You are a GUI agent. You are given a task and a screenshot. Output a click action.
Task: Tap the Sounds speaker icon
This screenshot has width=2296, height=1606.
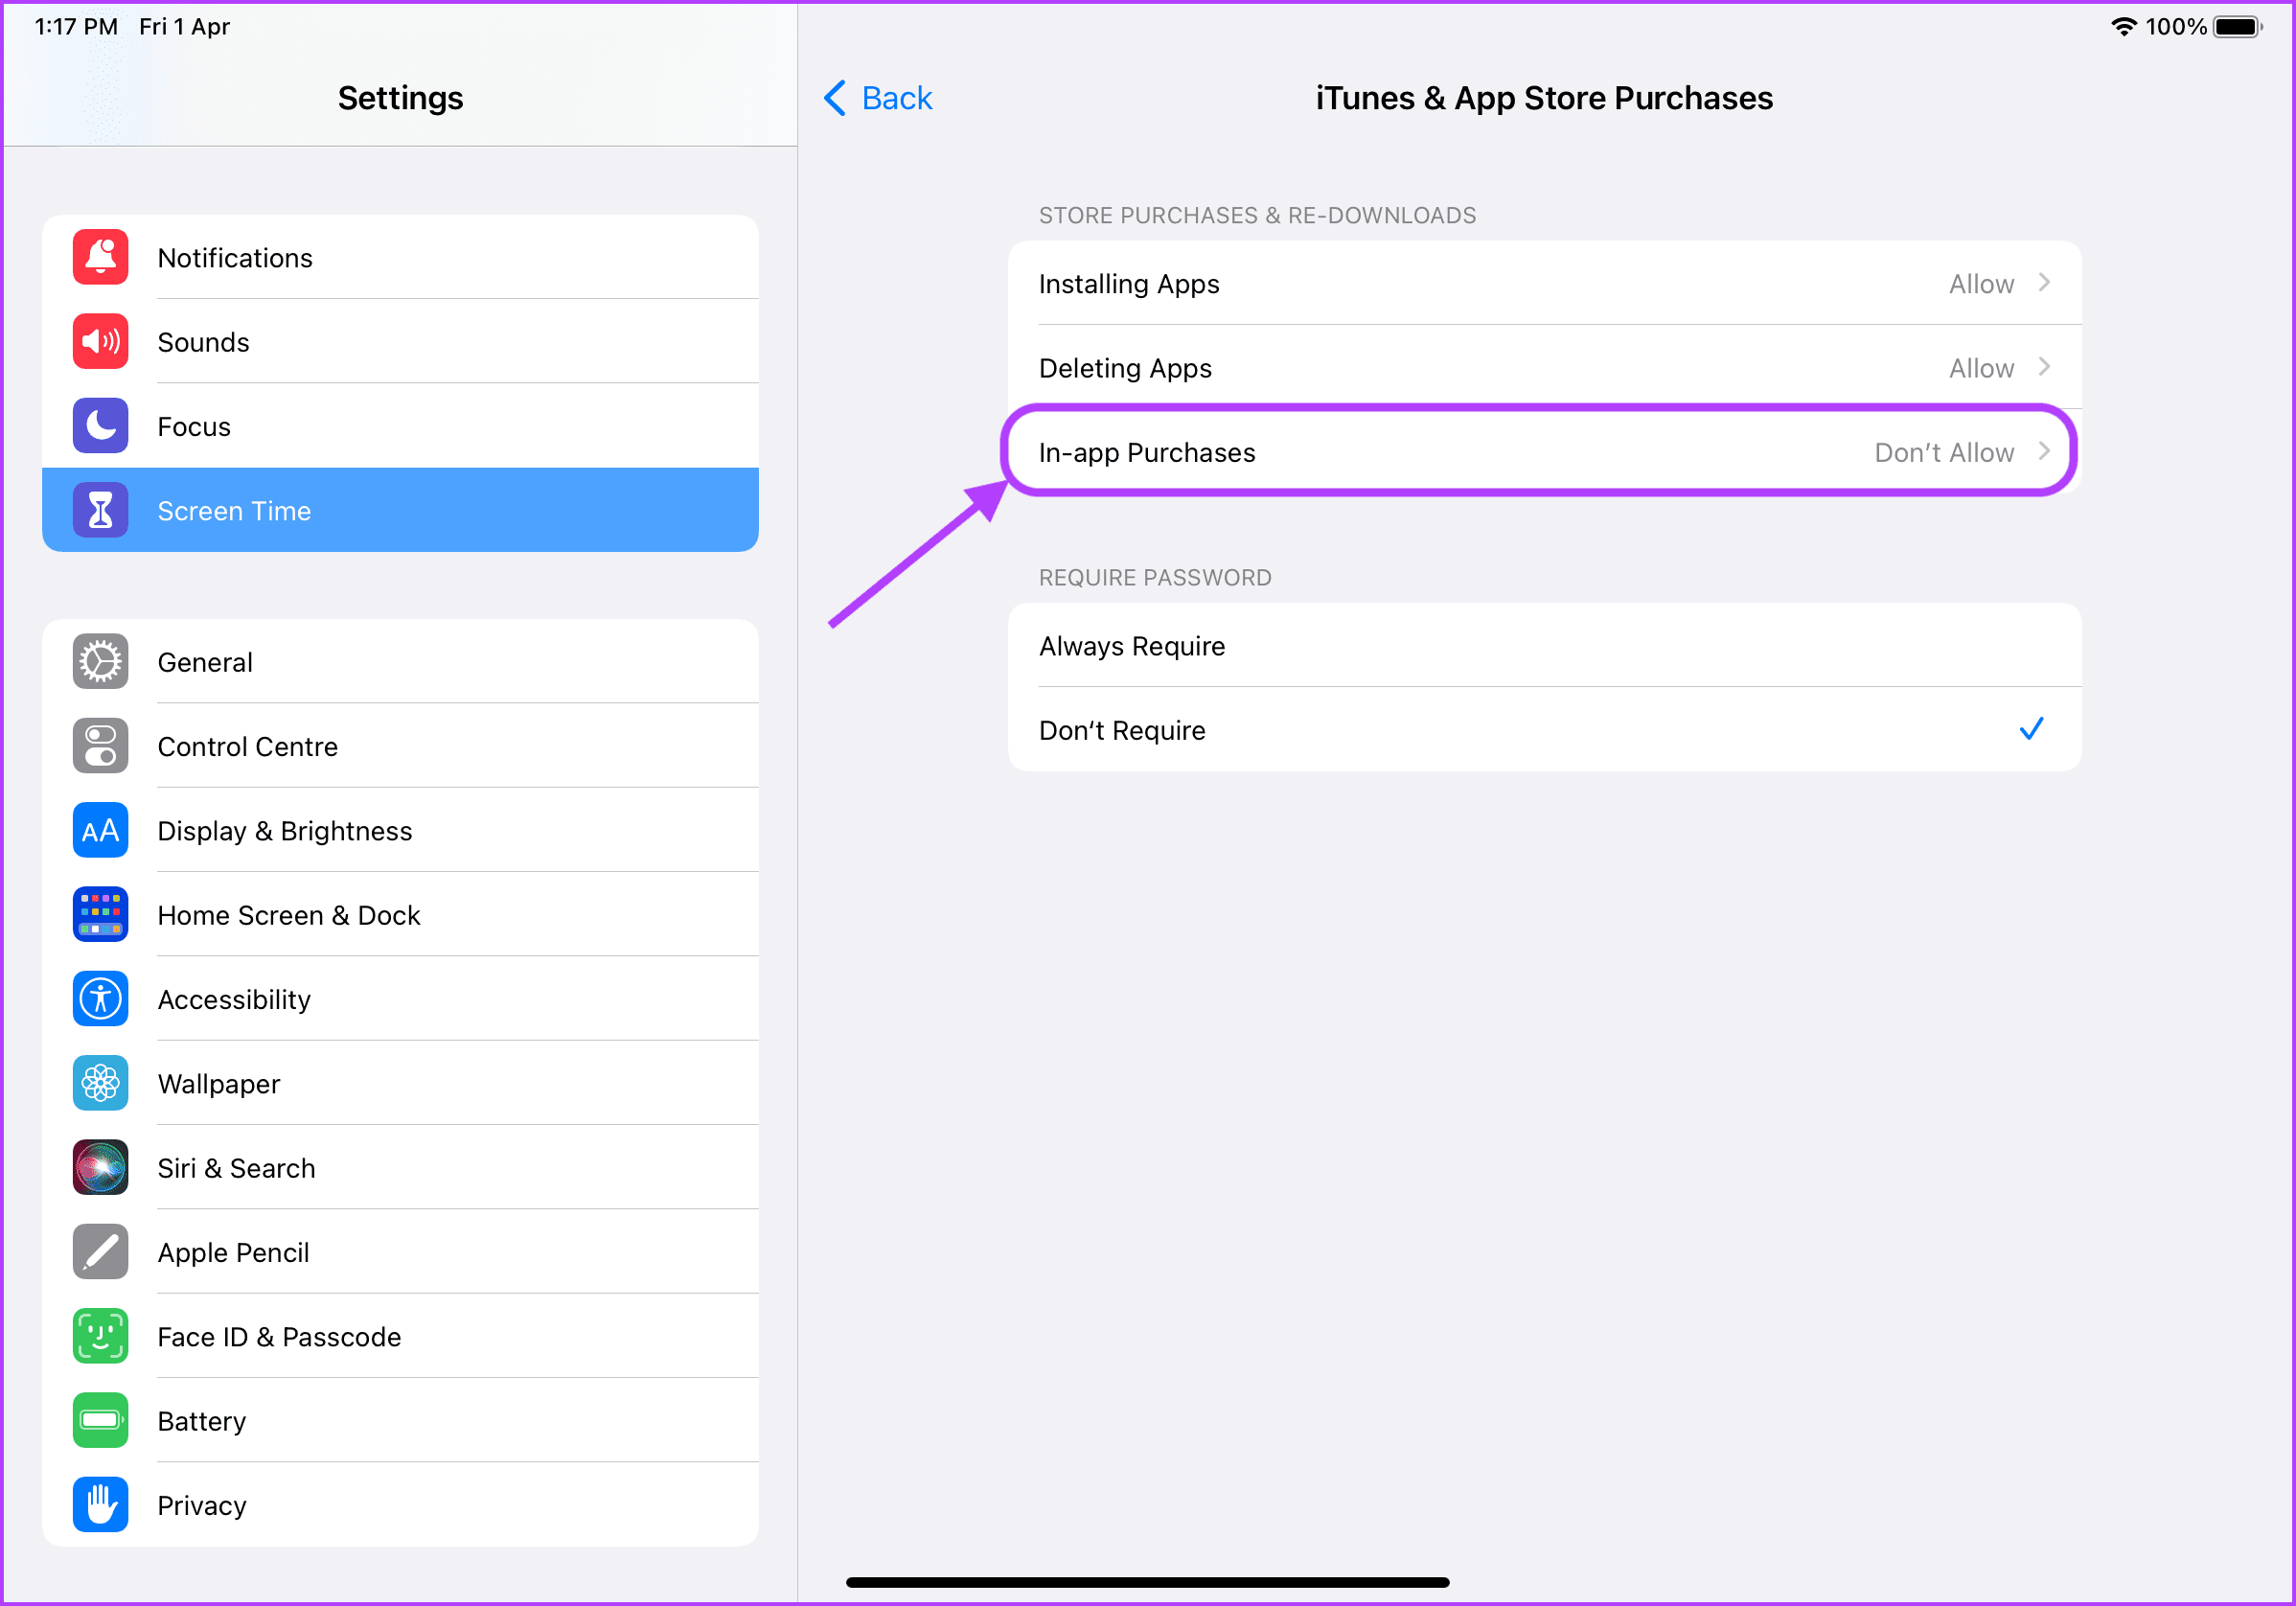(x=100, y=341)
